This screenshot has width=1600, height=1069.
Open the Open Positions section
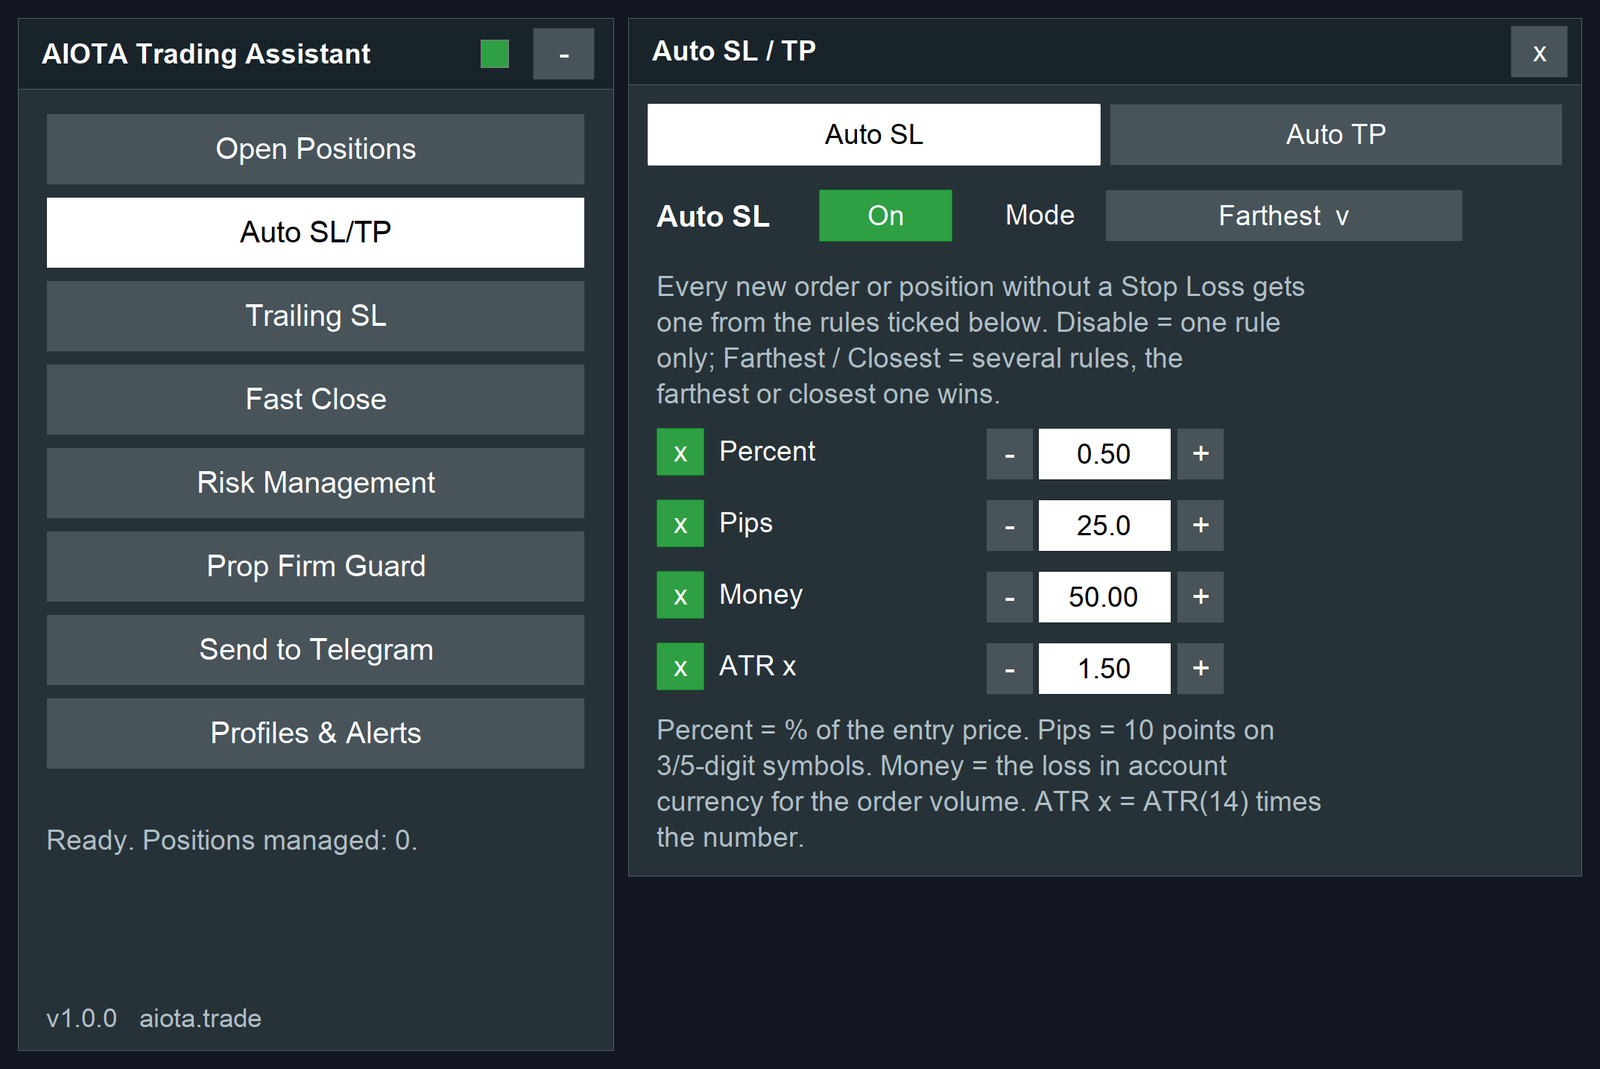tap(315, 149)
